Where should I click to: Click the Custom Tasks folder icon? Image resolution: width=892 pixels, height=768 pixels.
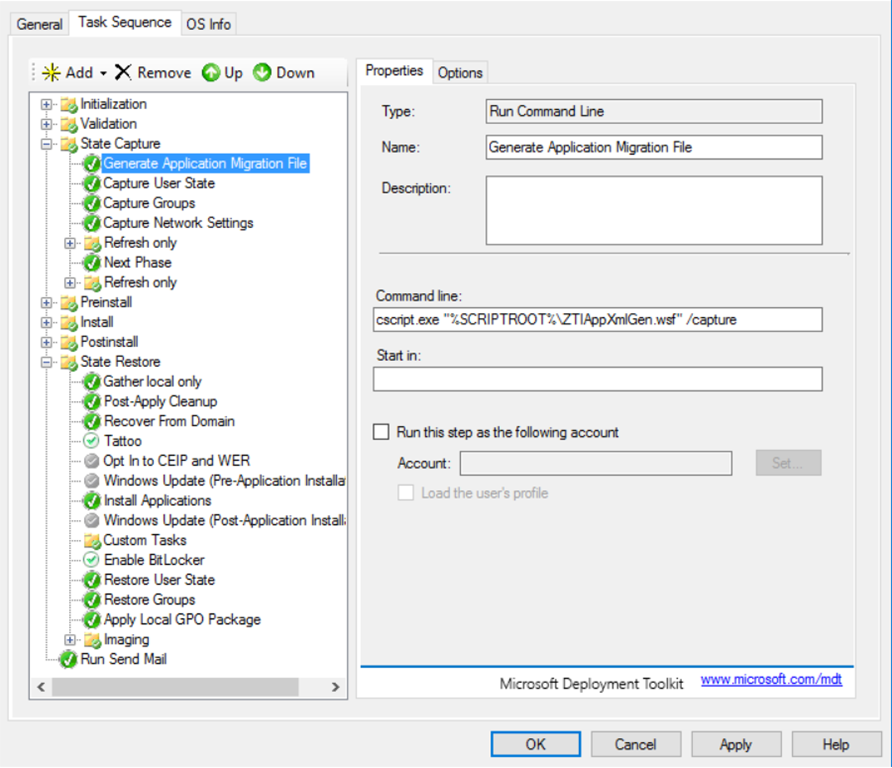[92, 540]
